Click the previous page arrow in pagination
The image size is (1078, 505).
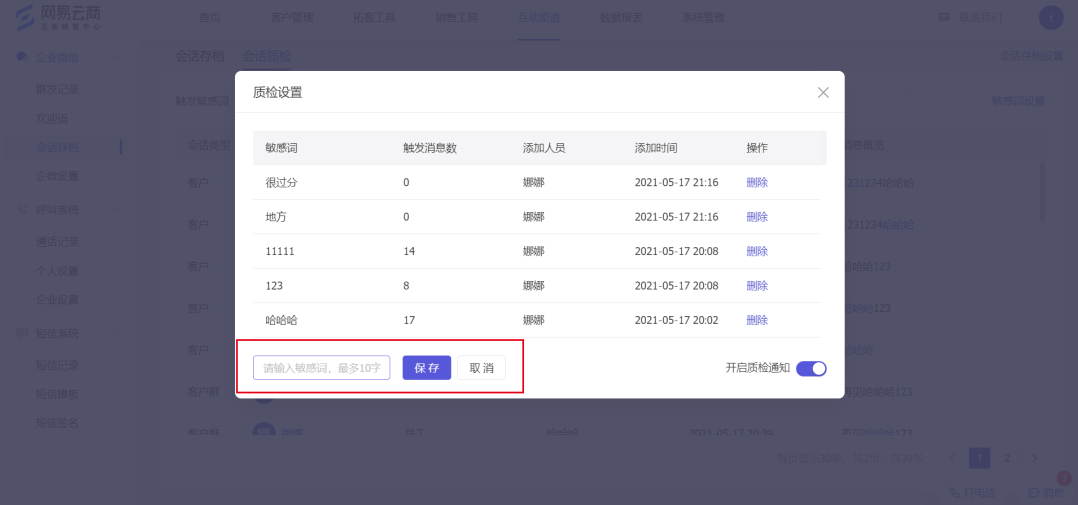(x=952, y=458)
